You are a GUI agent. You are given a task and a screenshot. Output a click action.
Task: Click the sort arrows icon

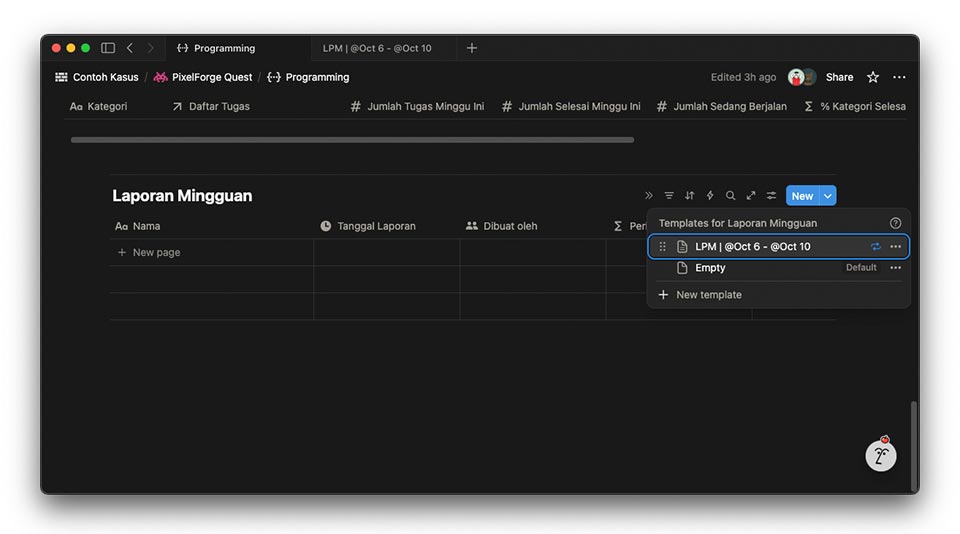click(x=689, y=196)
